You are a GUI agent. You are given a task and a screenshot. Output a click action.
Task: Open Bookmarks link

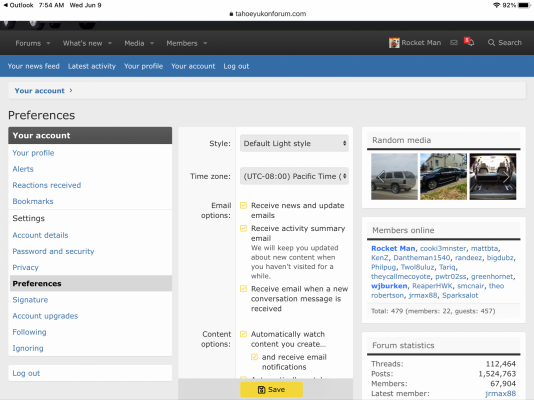pos(33,201)
